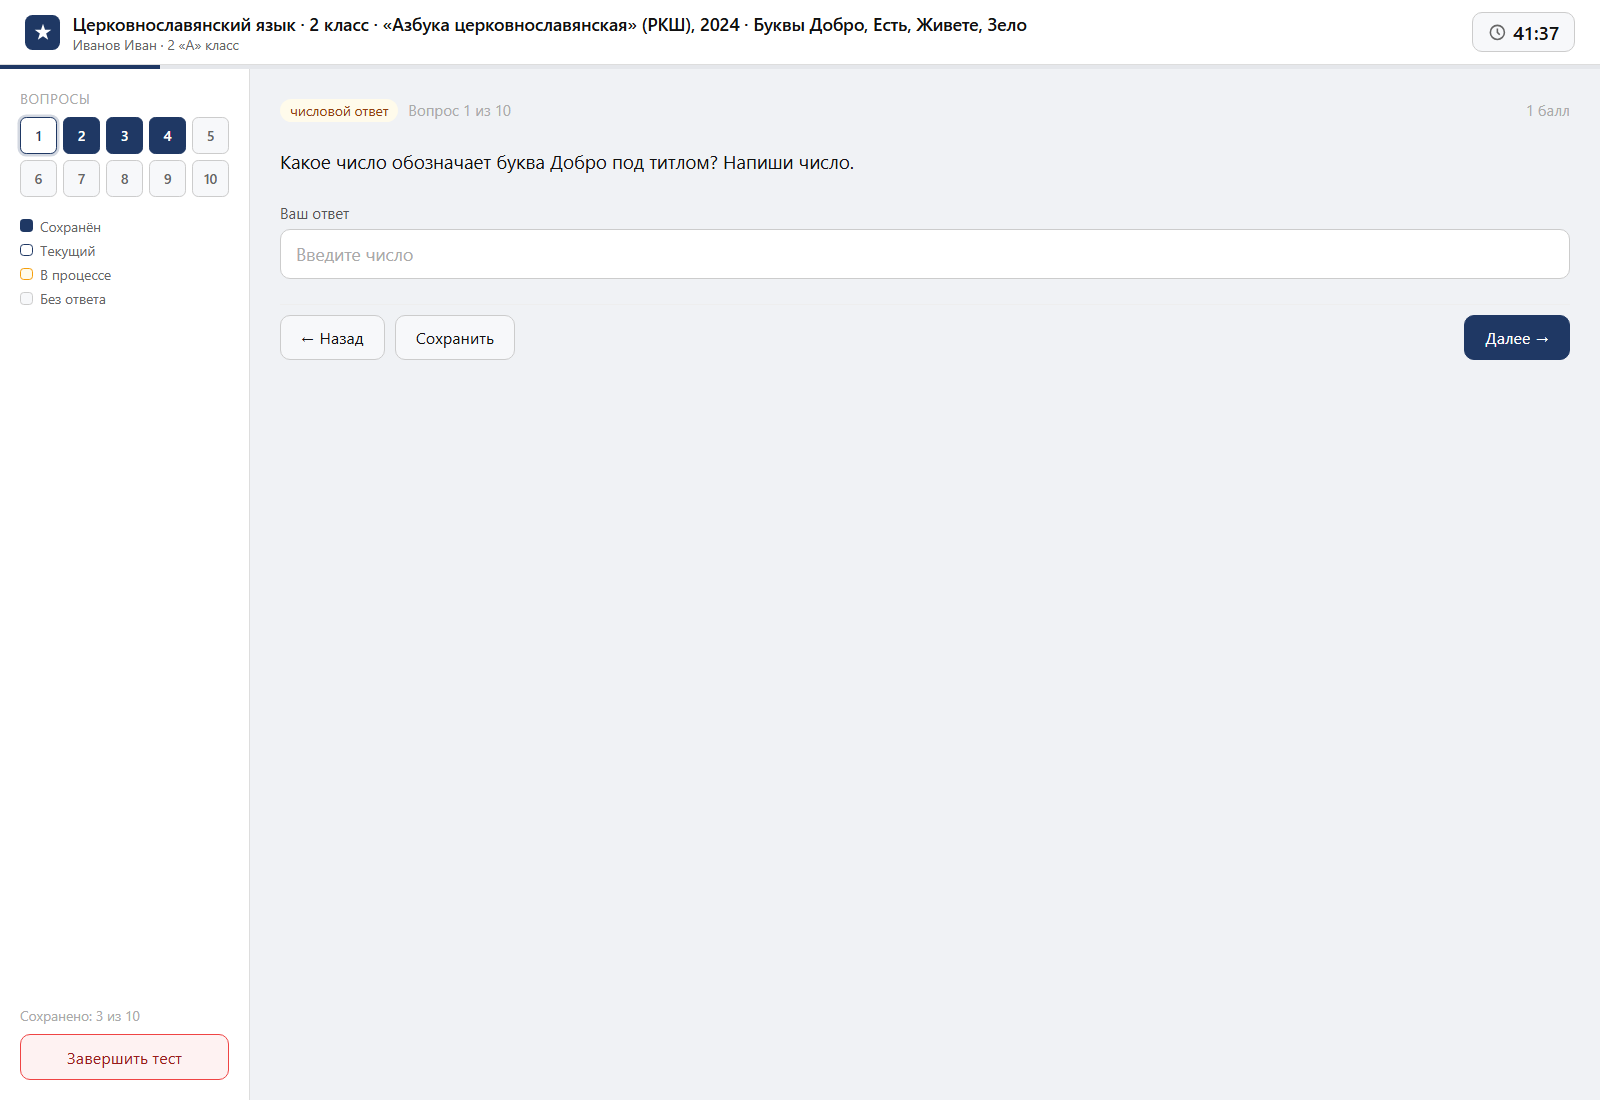Go to question 1

coord(38,136)
